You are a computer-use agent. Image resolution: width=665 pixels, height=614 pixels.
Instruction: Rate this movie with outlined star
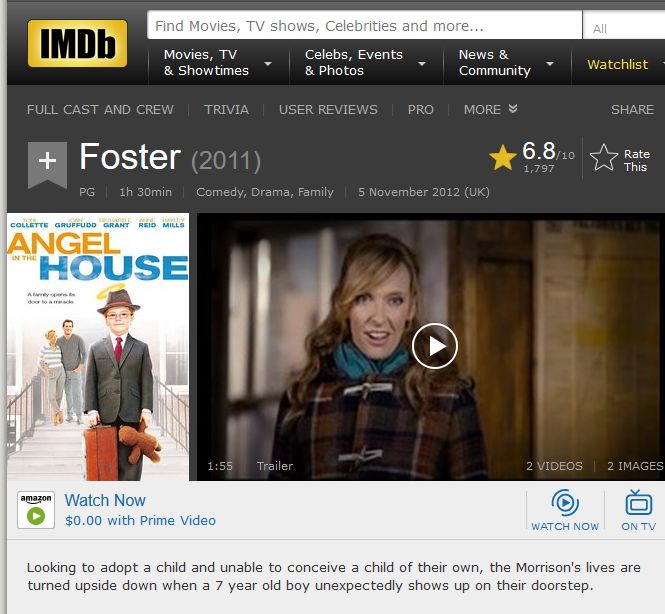point(604,157)
